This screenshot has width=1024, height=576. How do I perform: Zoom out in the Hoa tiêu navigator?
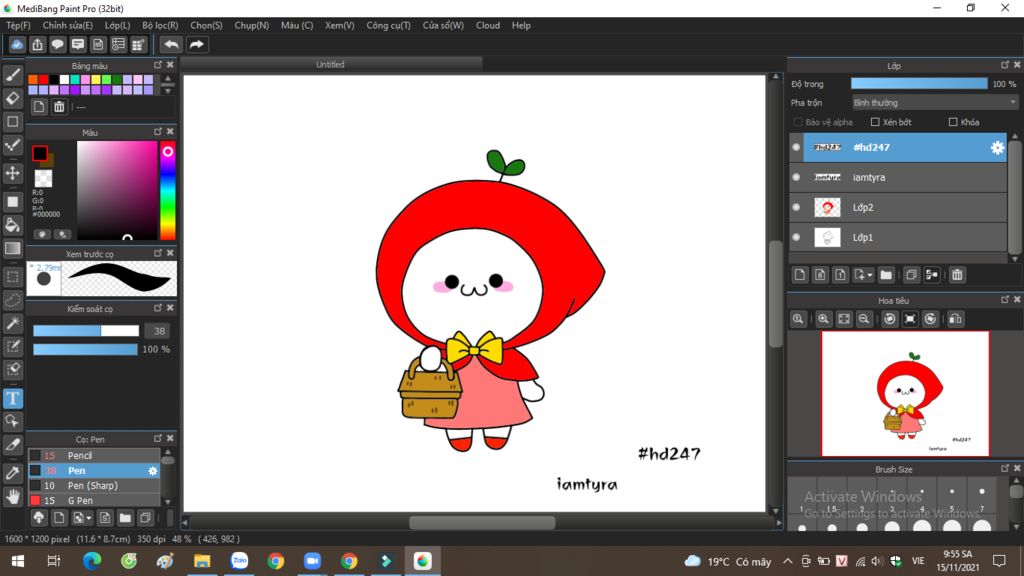(864, 319)
